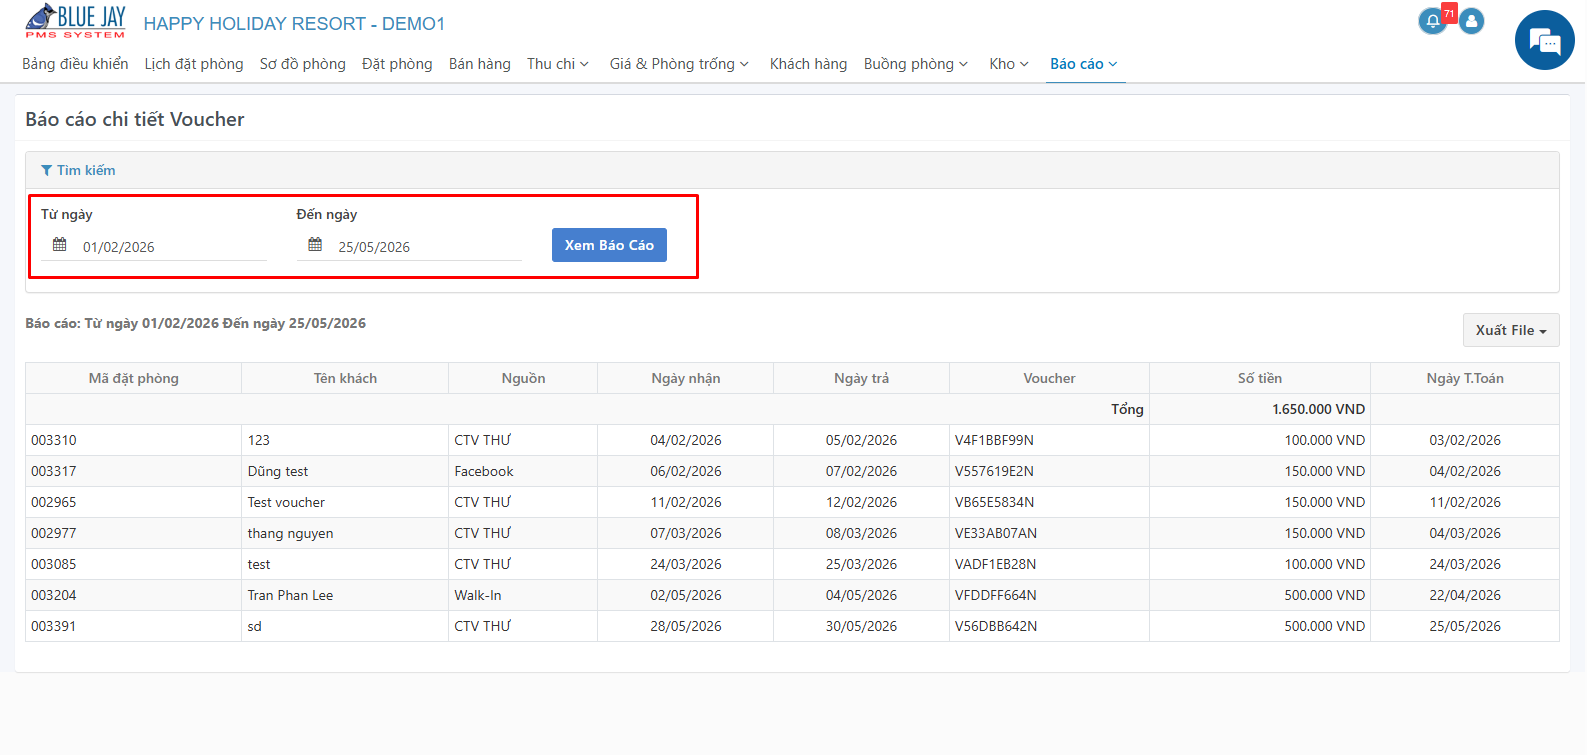
Task: Select booking code 002977
Action: tap(54, 533)
